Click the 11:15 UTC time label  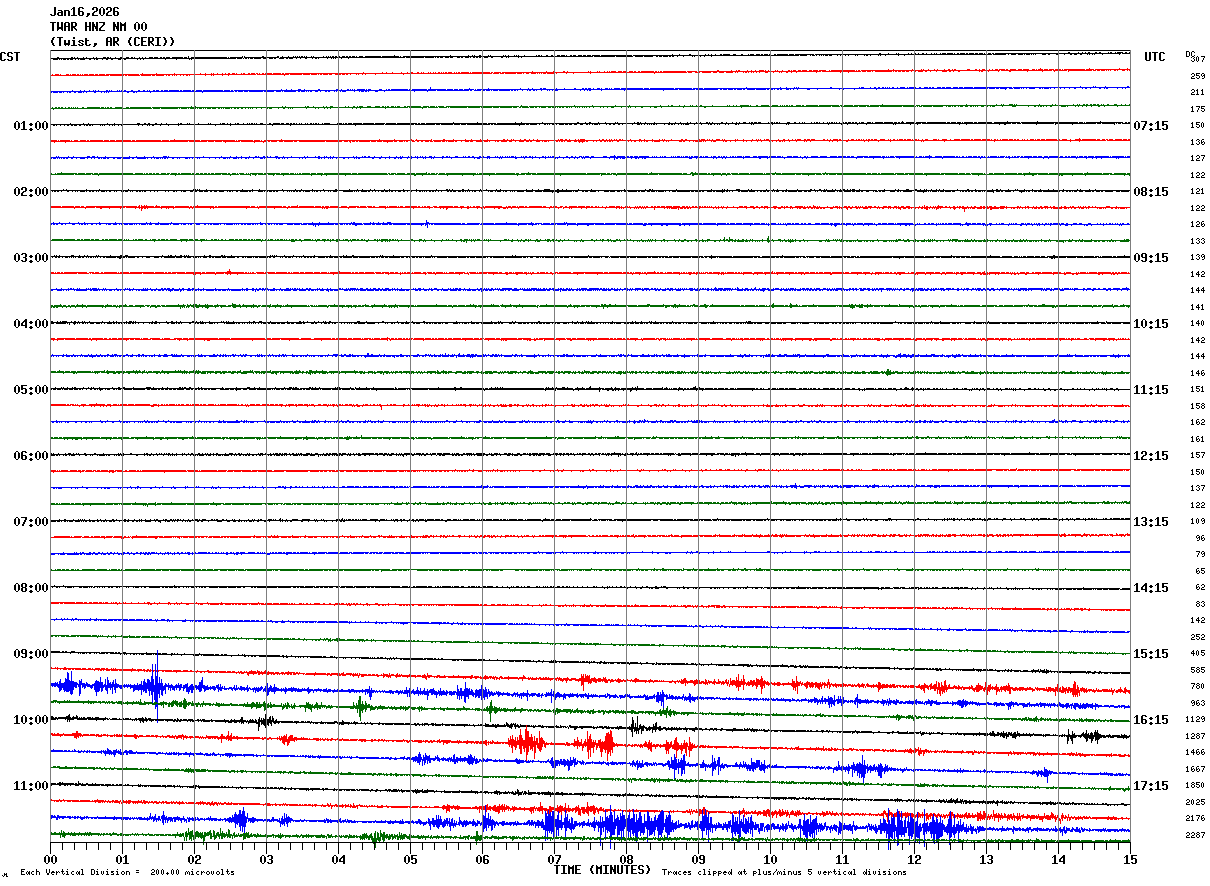coord(1150,390)
